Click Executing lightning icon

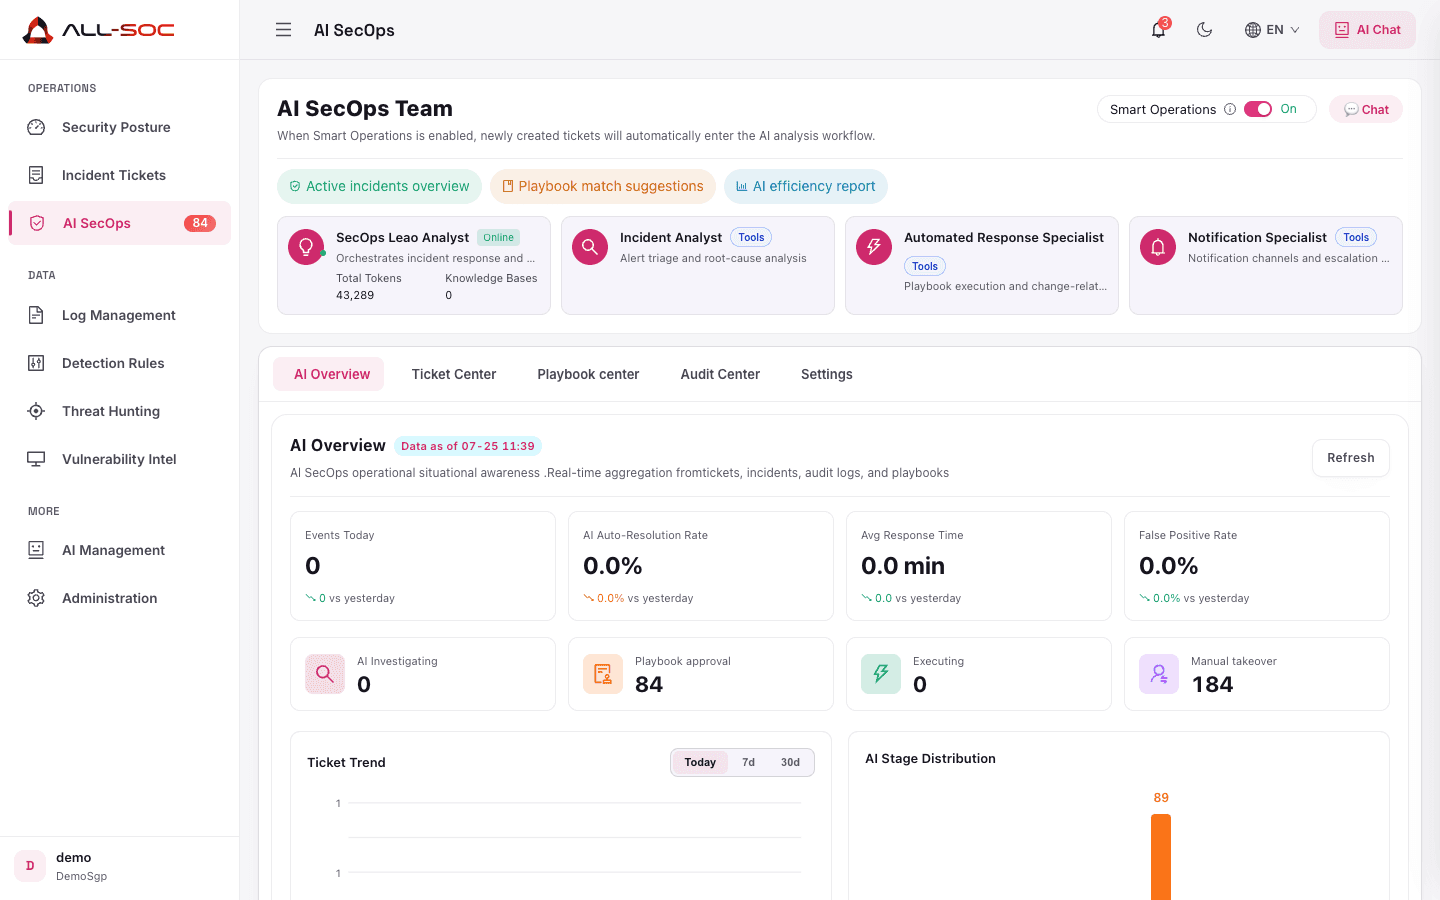[x=881, y=674]
